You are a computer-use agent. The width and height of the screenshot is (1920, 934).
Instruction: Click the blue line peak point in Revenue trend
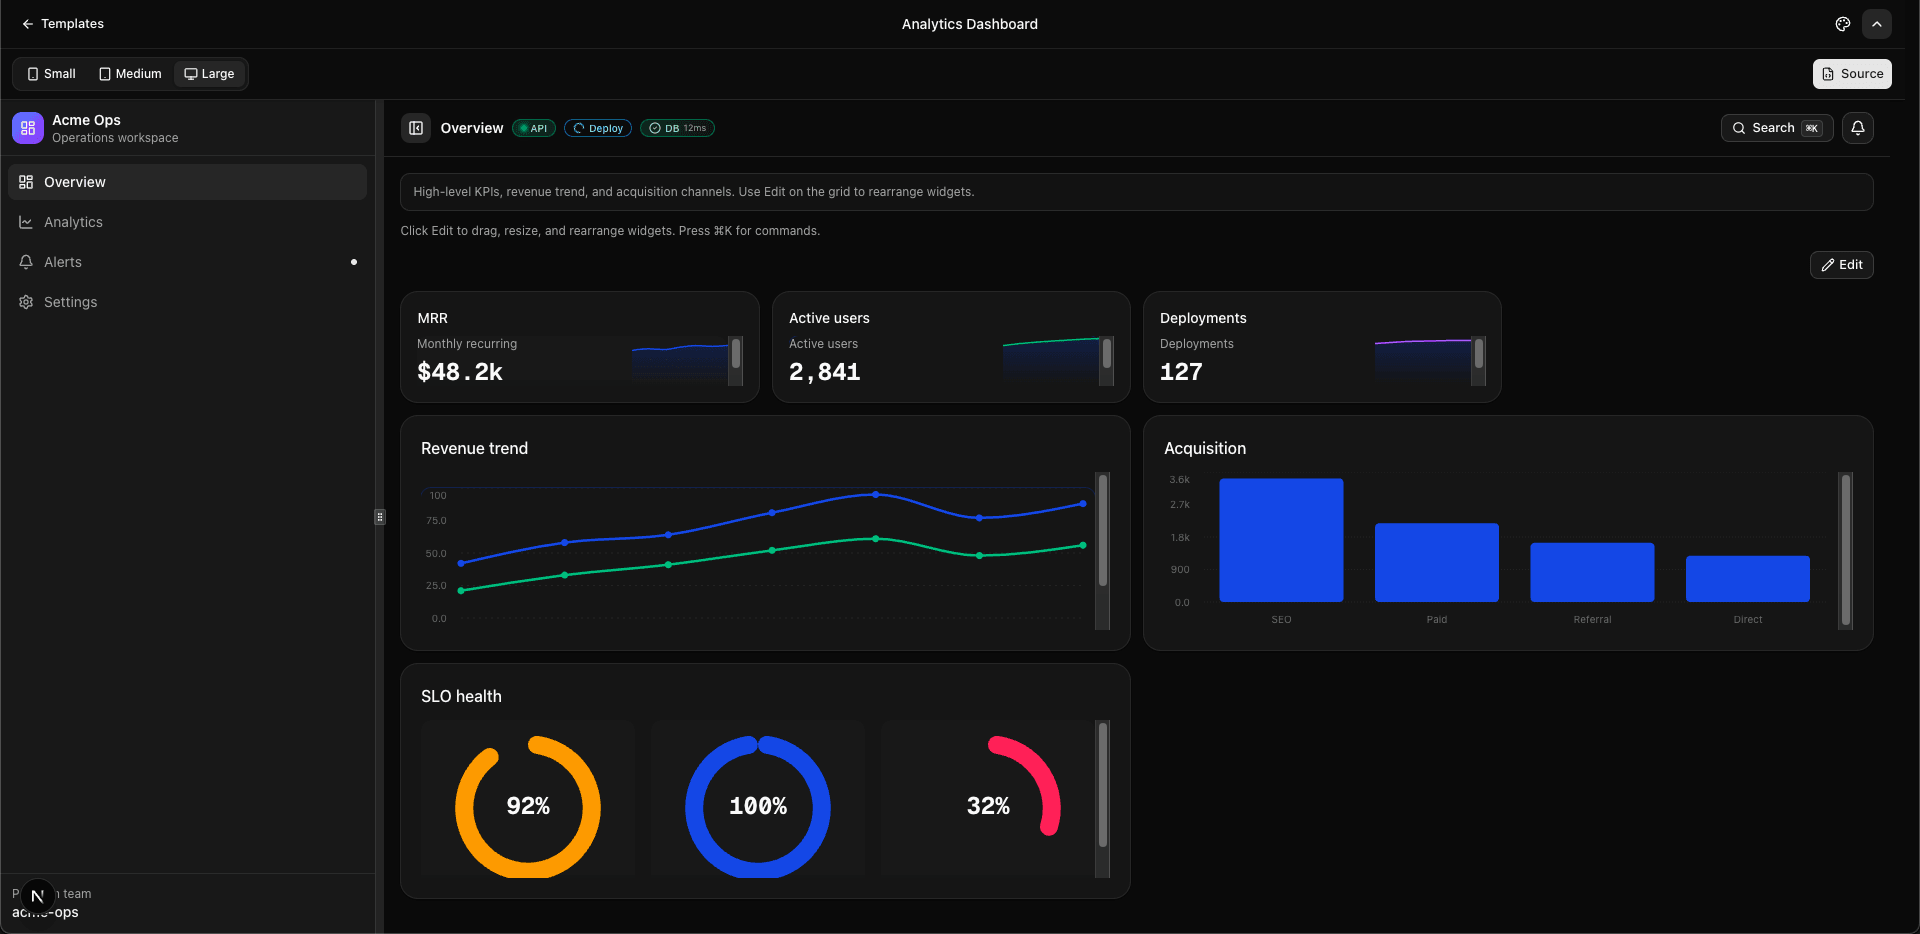pyautogui.click(x=876, y=494)
